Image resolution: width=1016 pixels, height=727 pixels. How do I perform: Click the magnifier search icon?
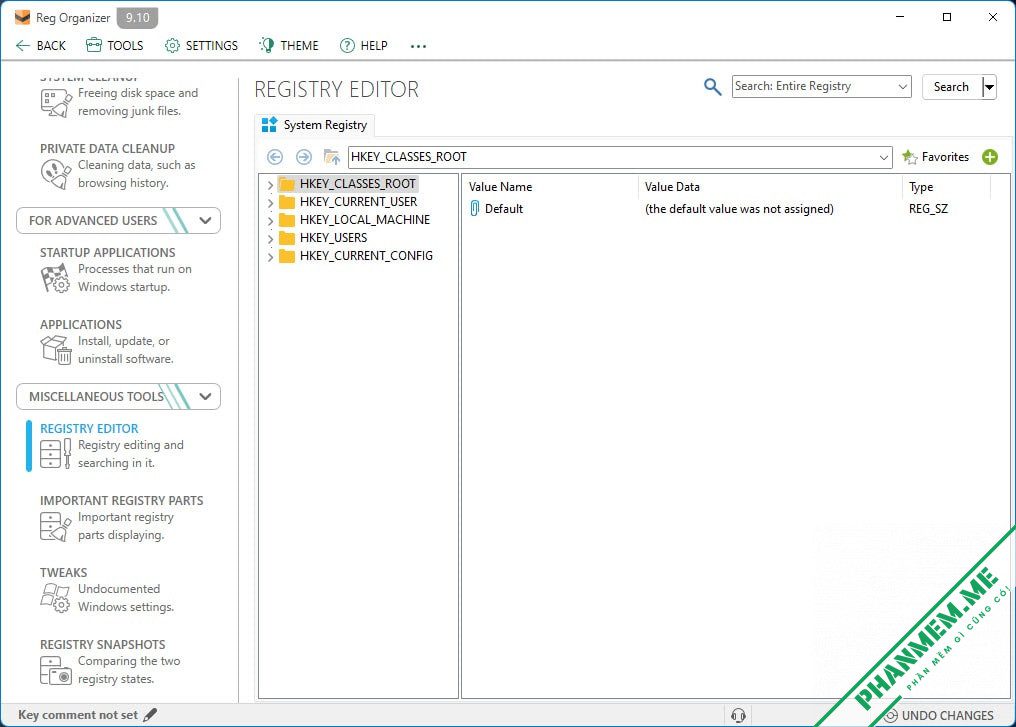click(712, 86)
